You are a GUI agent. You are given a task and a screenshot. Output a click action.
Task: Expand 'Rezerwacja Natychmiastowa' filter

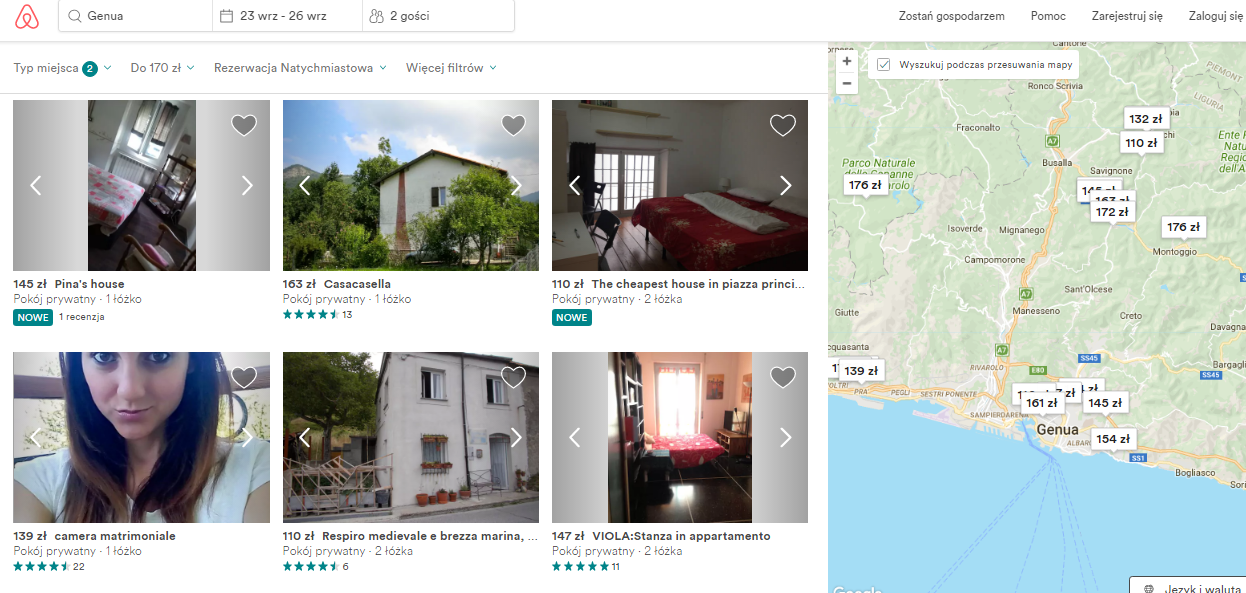[x=300, y=68]
